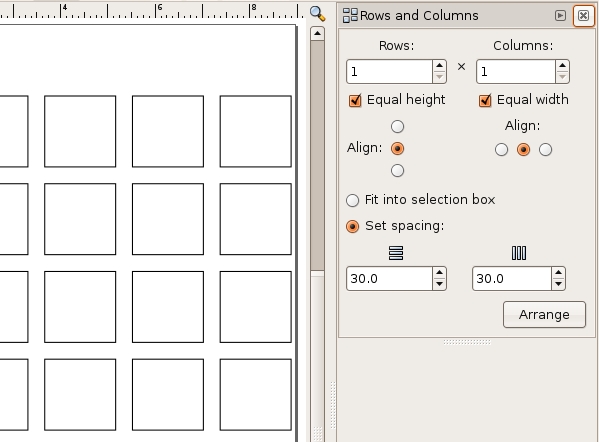Click the column spacing 30.0 field
This screenshot has width=599, height=442.
512,278
